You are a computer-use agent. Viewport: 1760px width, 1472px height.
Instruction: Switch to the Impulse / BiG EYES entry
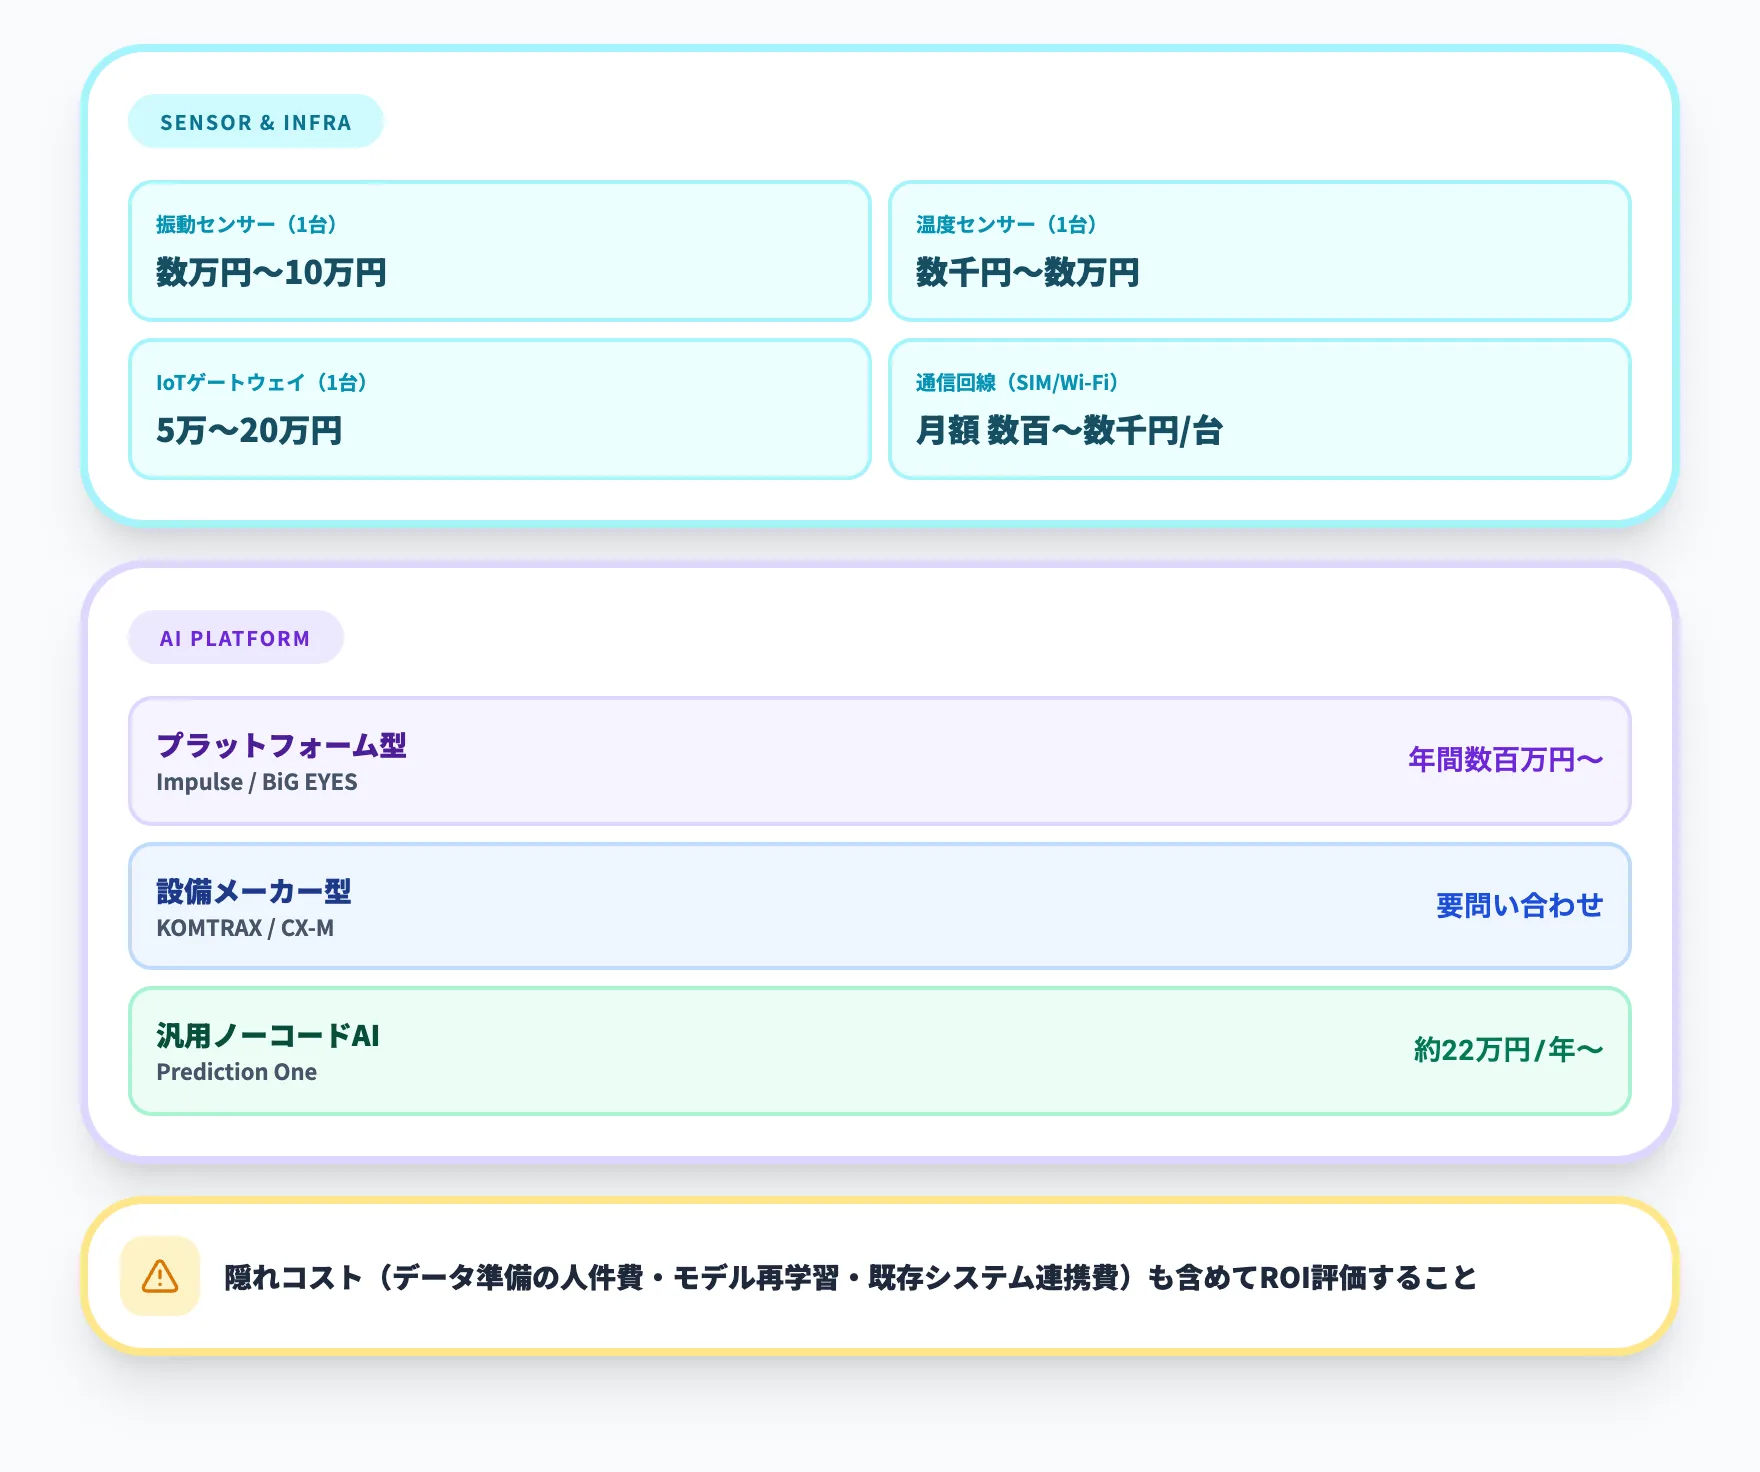(x=258, y=783)
